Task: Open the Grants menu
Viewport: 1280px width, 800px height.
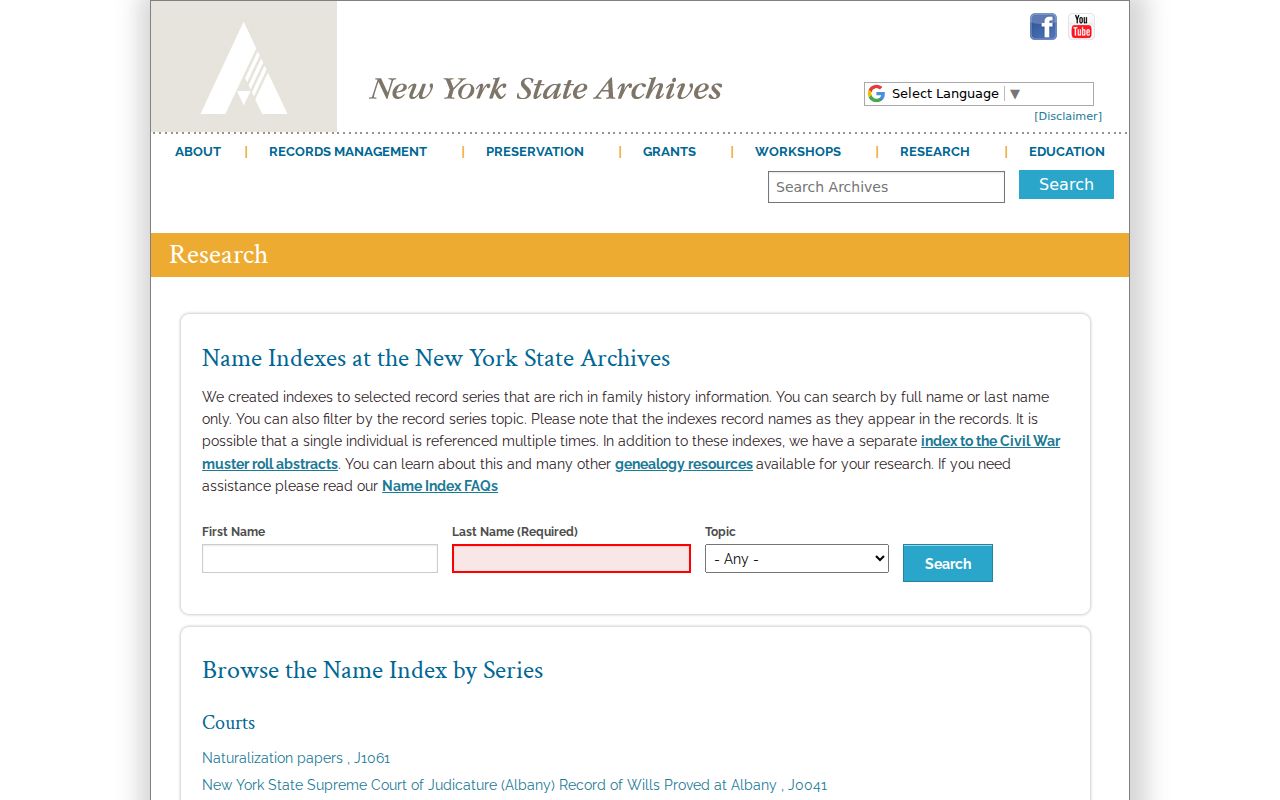Action: click(x=669, y=152)
